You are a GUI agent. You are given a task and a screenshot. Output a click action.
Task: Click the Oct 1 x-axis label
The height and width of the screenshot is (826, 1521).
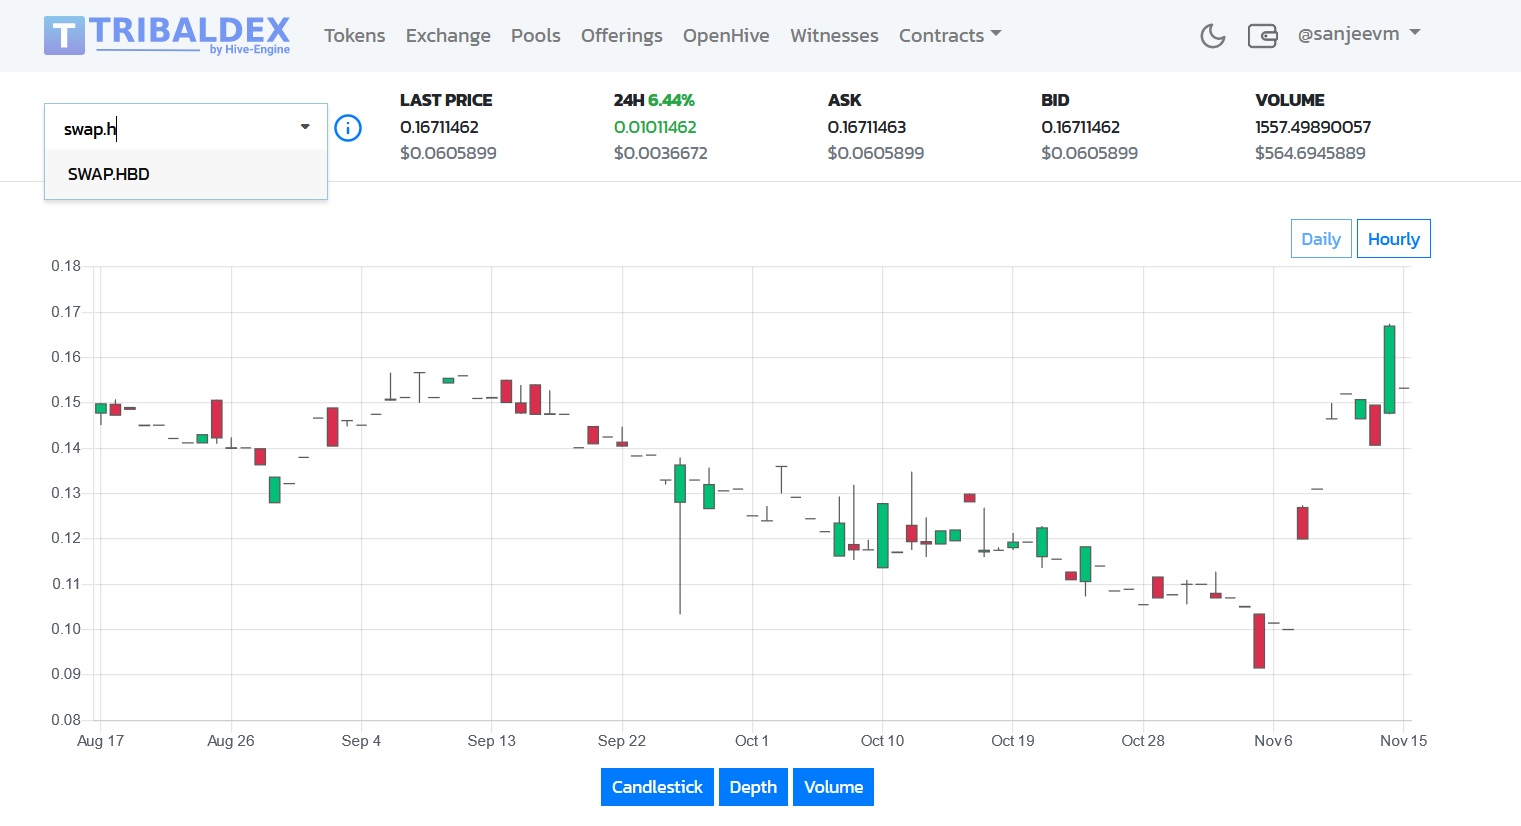tap(752, 741)
